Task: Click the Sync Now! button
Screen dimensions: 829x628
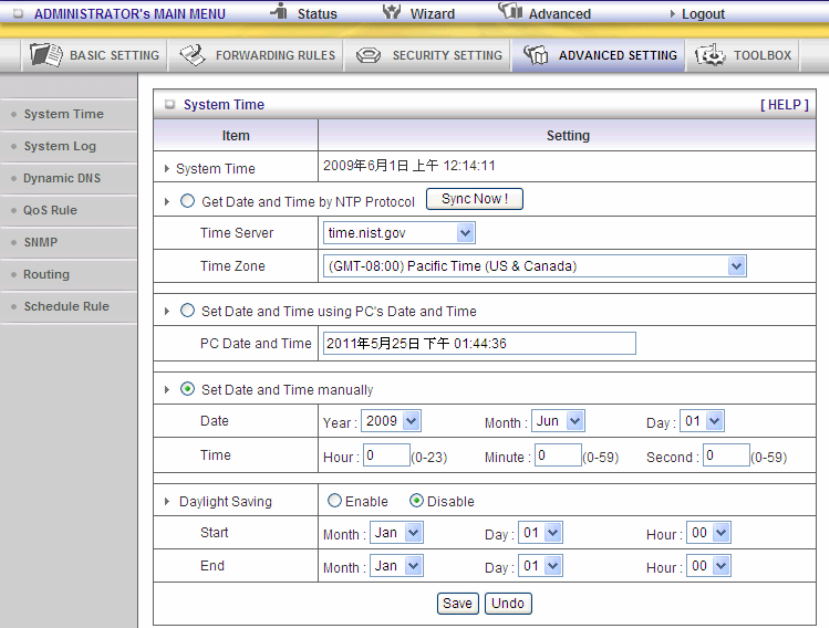Action: (474, 199)
